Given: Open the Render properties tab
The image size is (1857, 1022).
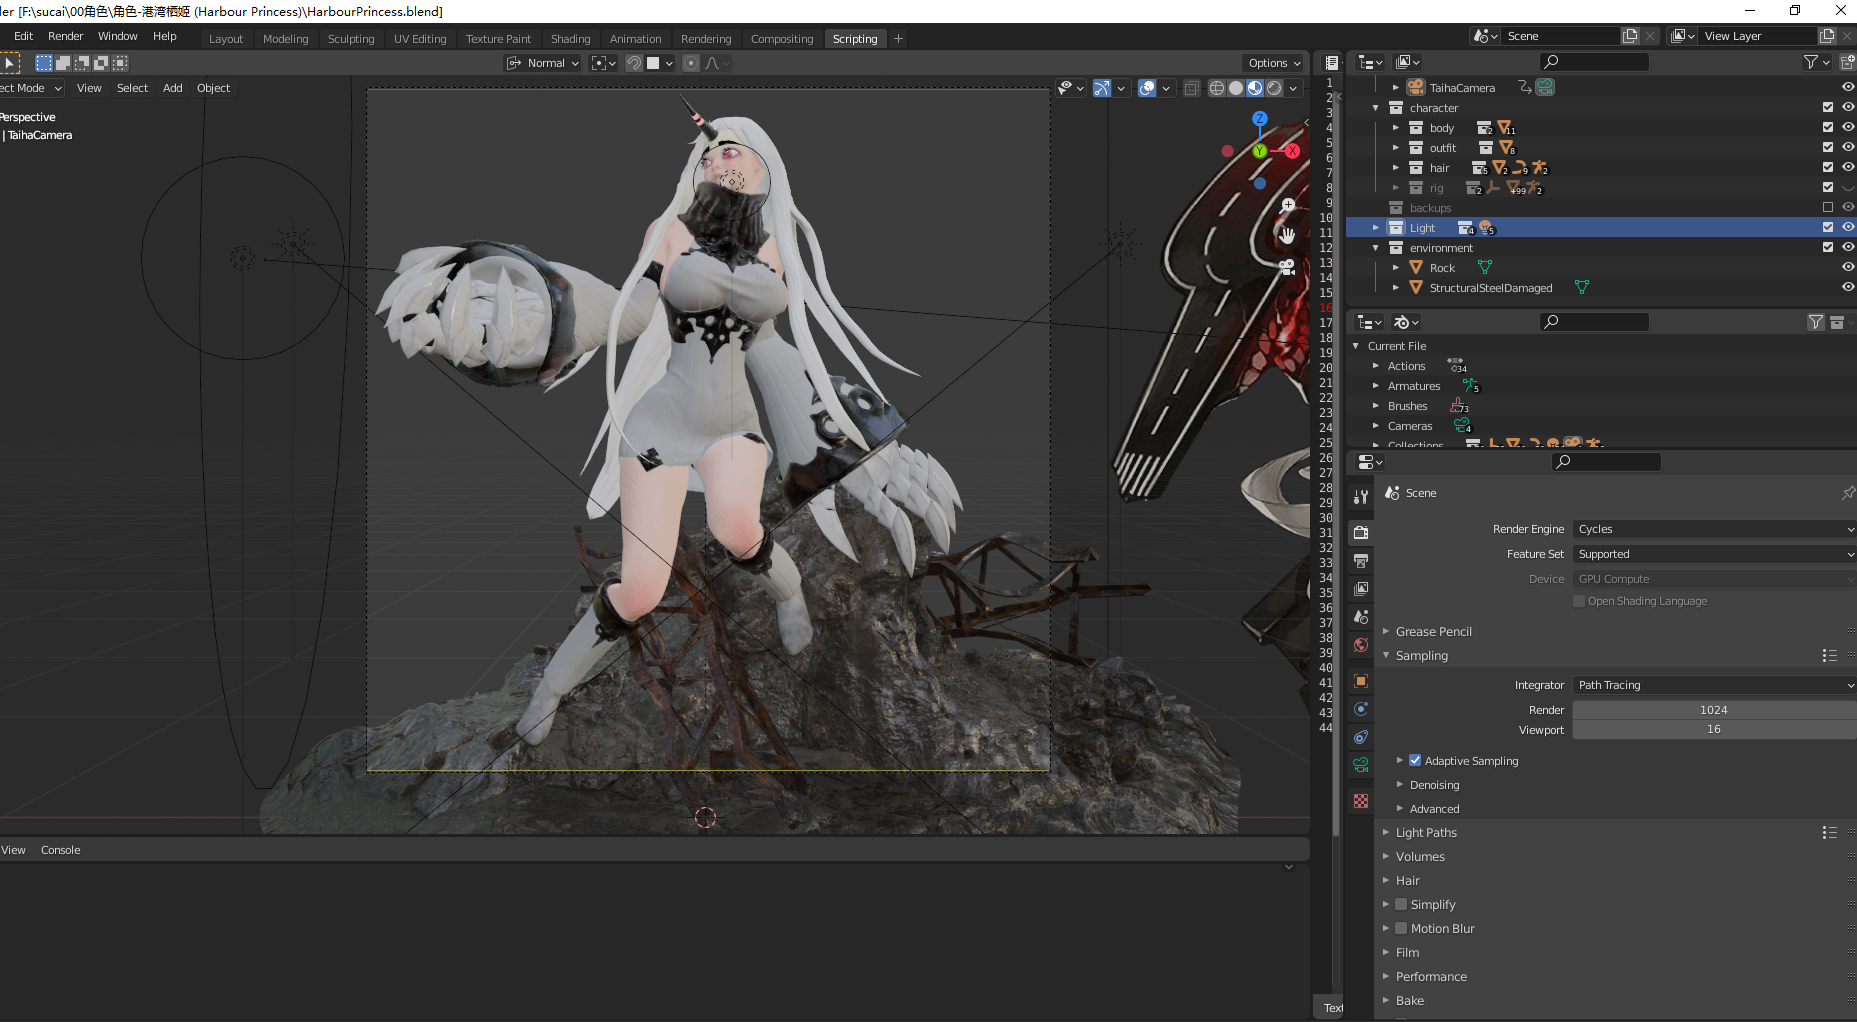Looking at the screenshot, I should tap(1361, 532).
